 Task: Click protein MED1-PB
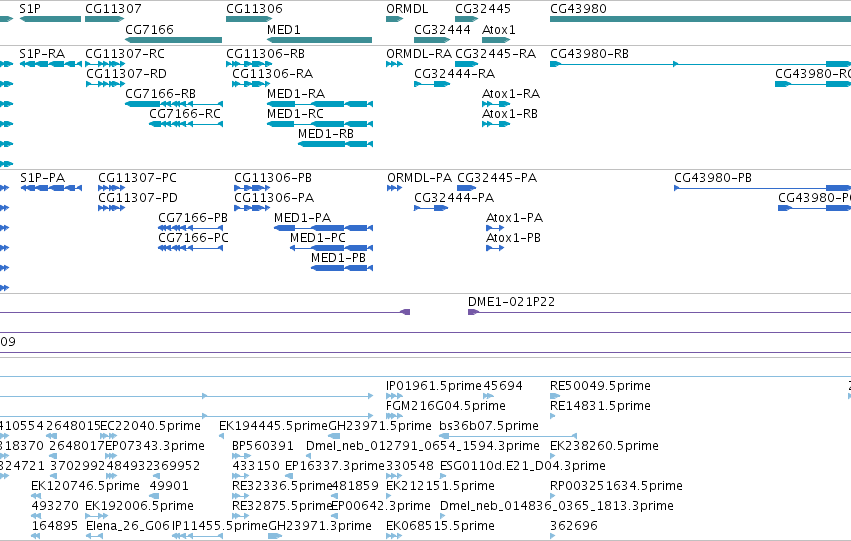pos(342,268)
